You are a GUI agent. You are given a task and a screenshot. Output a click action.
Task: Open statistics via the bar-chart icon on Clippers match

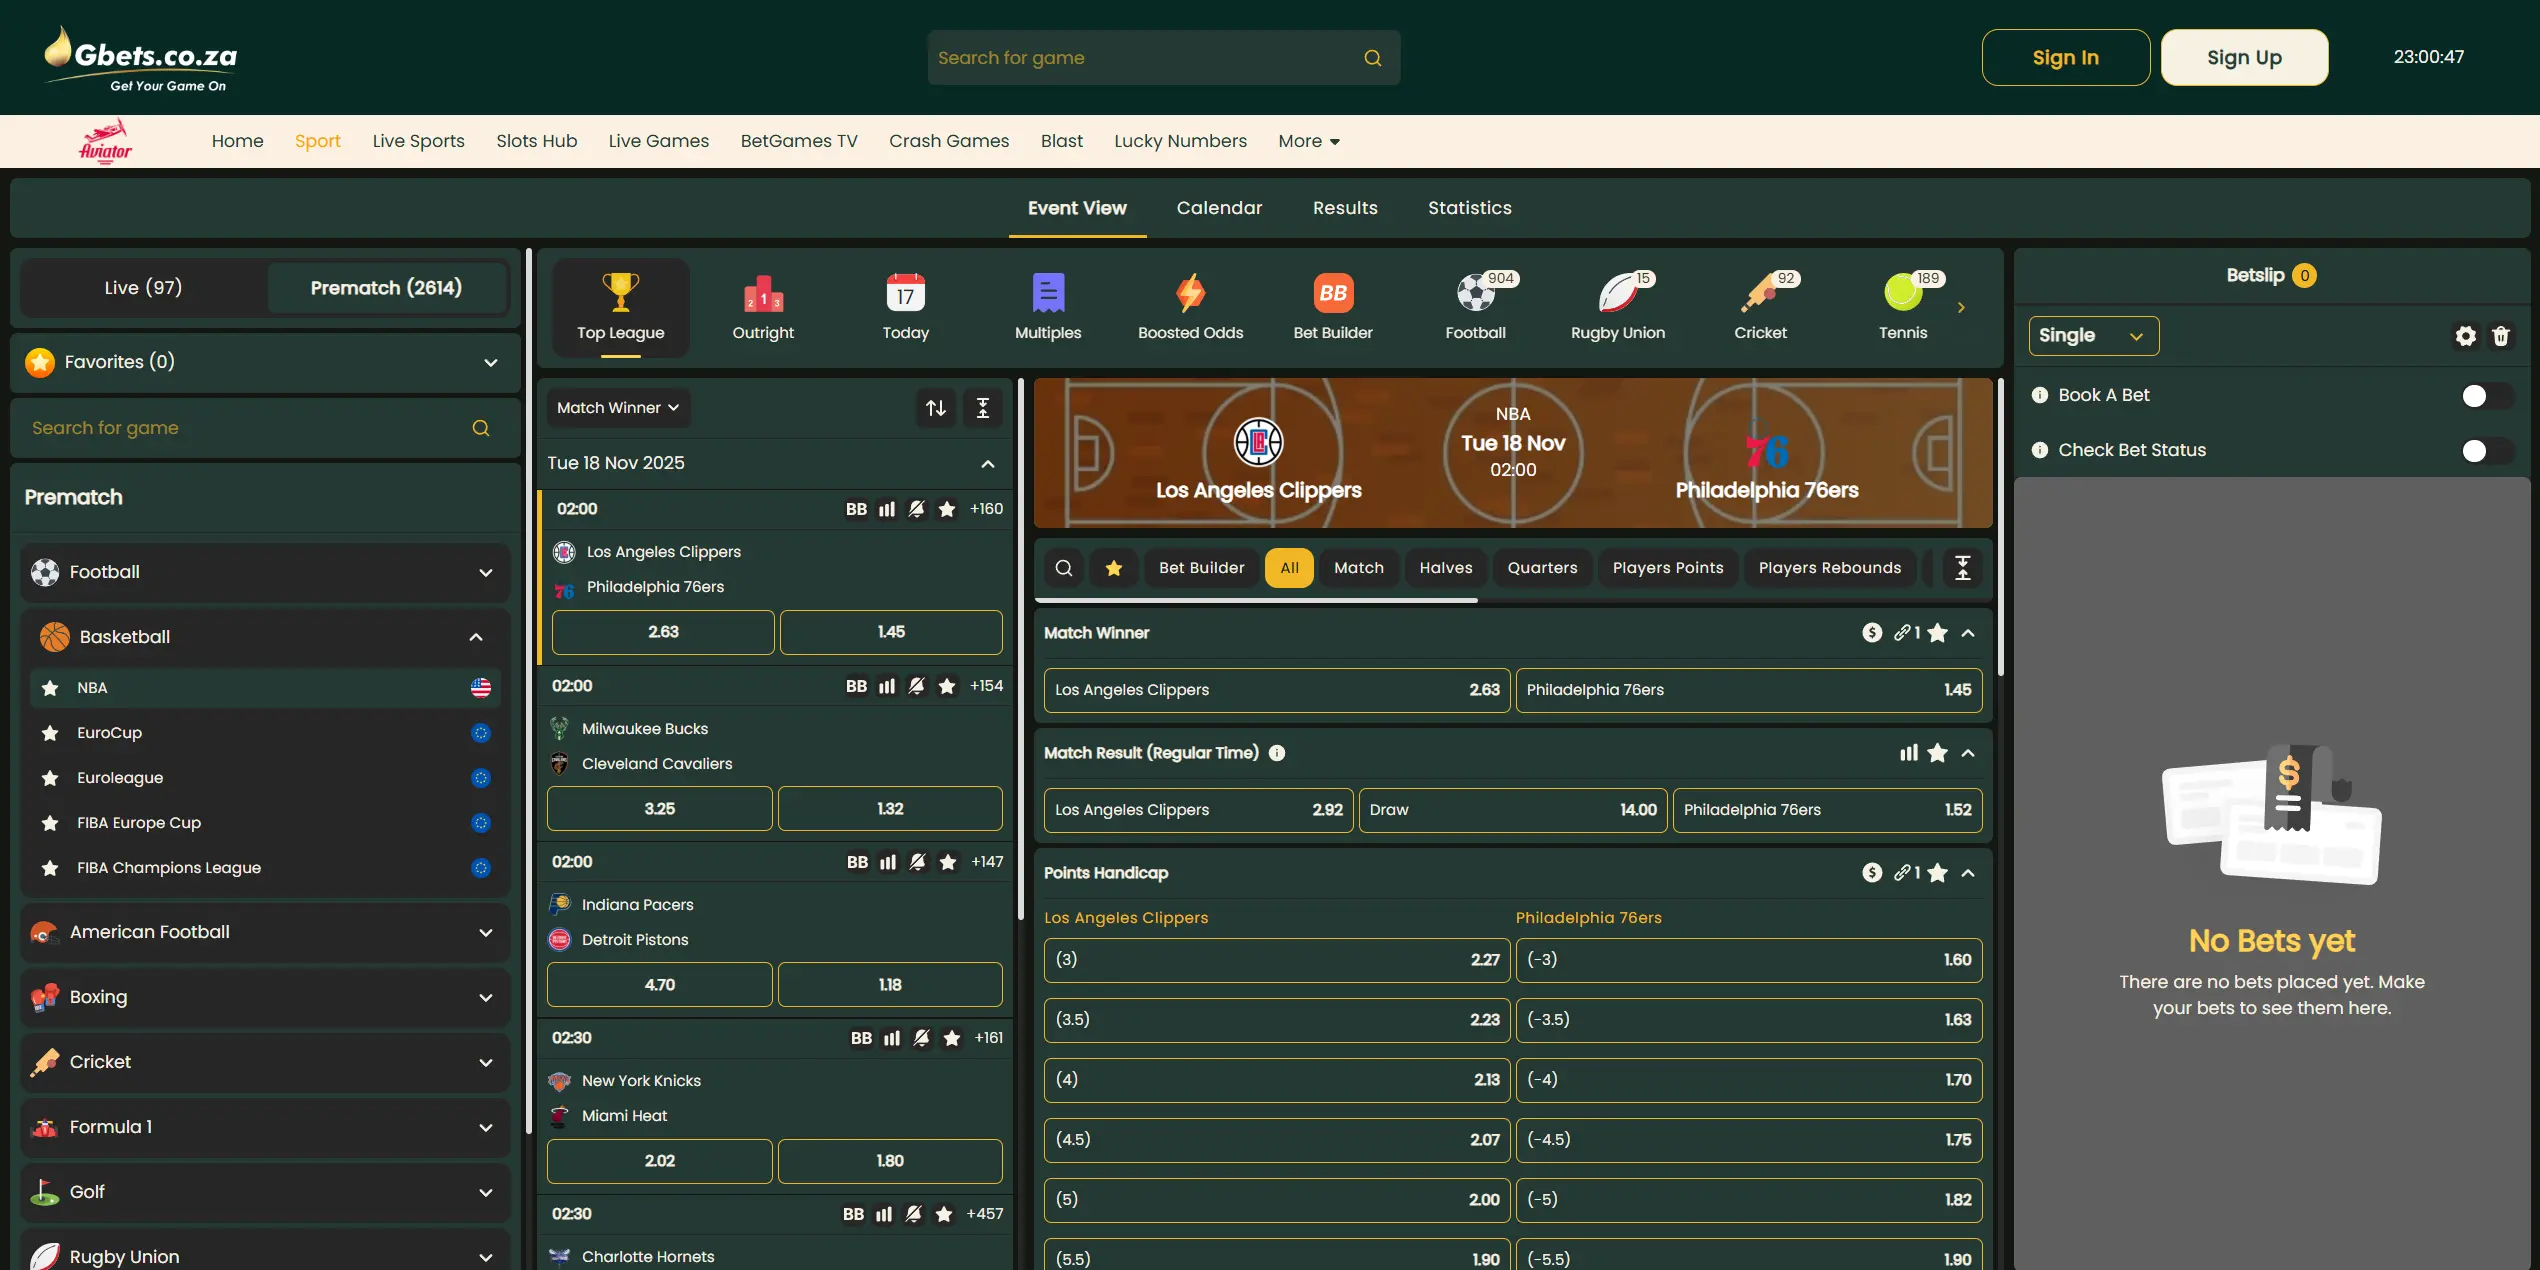tap(886, 509)
